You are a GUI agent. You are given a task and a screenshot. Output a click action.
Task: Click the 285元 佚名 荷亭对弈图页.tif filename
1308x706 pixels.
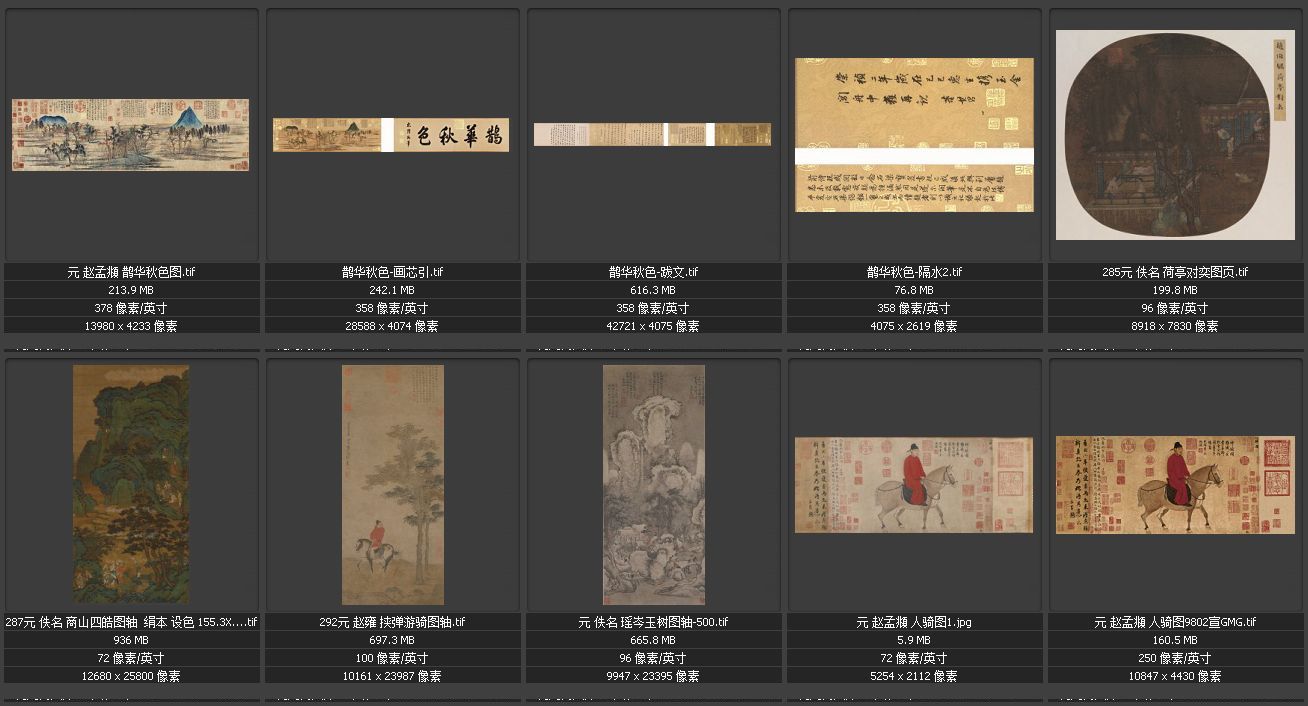coord(1175,272)
